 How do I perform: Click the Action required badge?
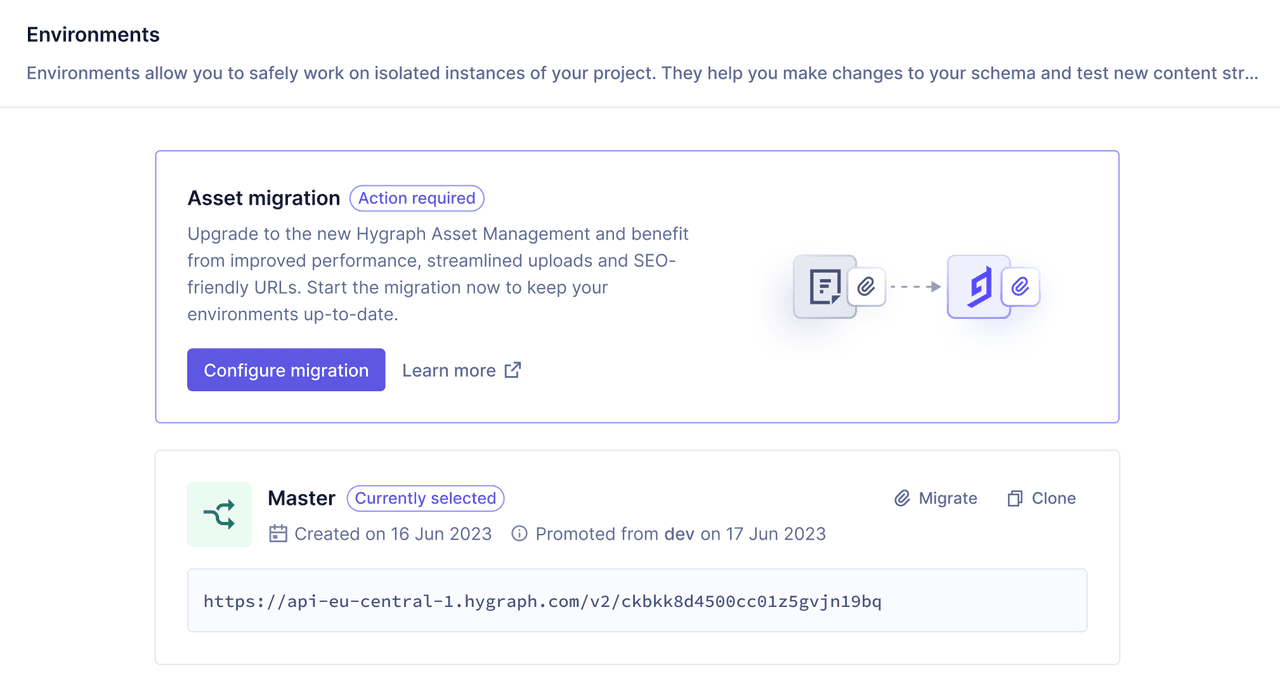click(416, 198)
